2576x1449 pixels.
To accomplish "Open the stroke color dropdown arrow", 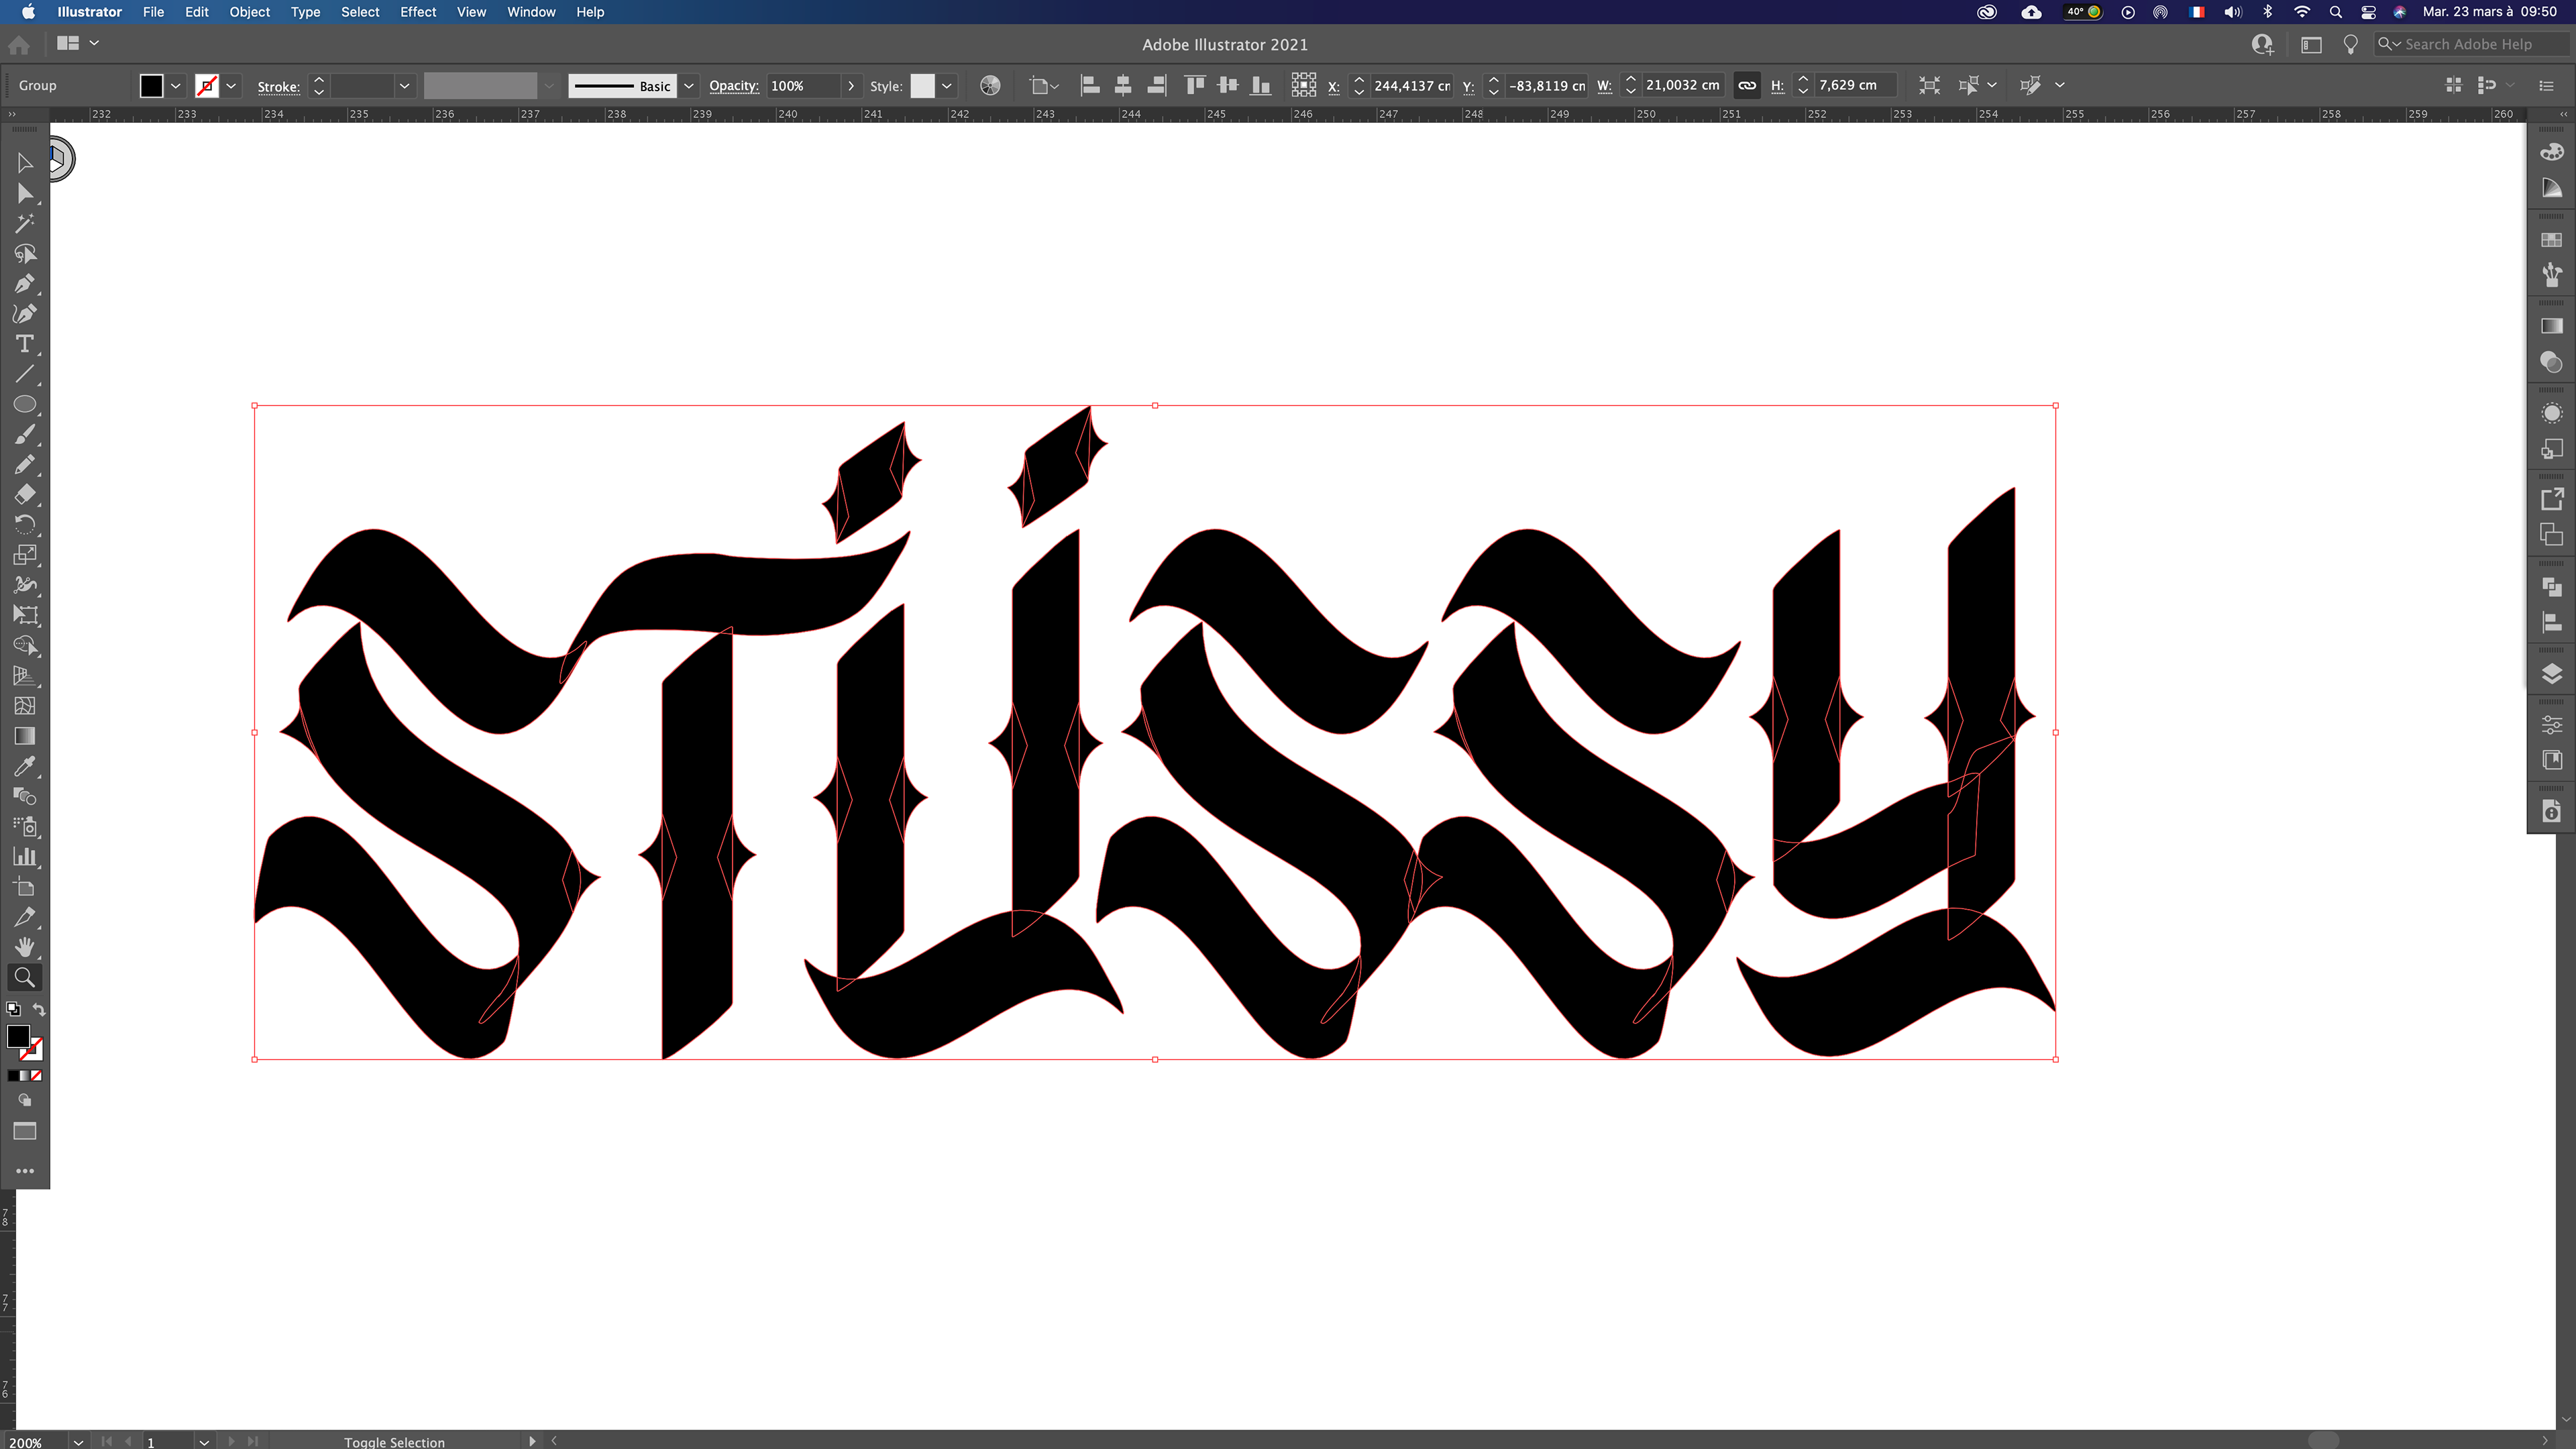I will (x=231, y=86).
